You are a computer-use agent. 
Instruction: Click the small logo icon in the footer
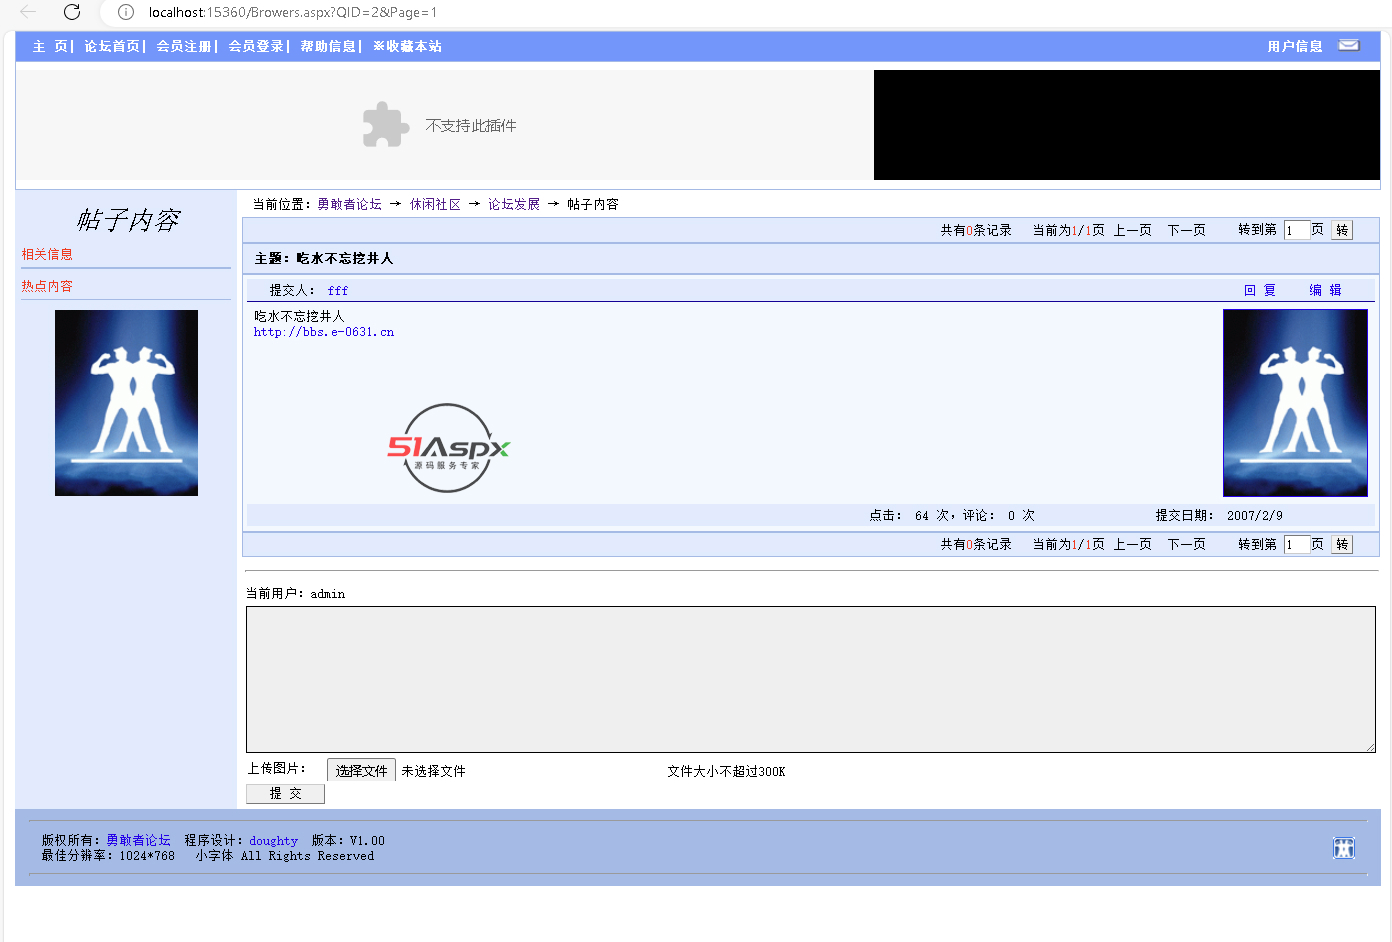pos(1344,848)
